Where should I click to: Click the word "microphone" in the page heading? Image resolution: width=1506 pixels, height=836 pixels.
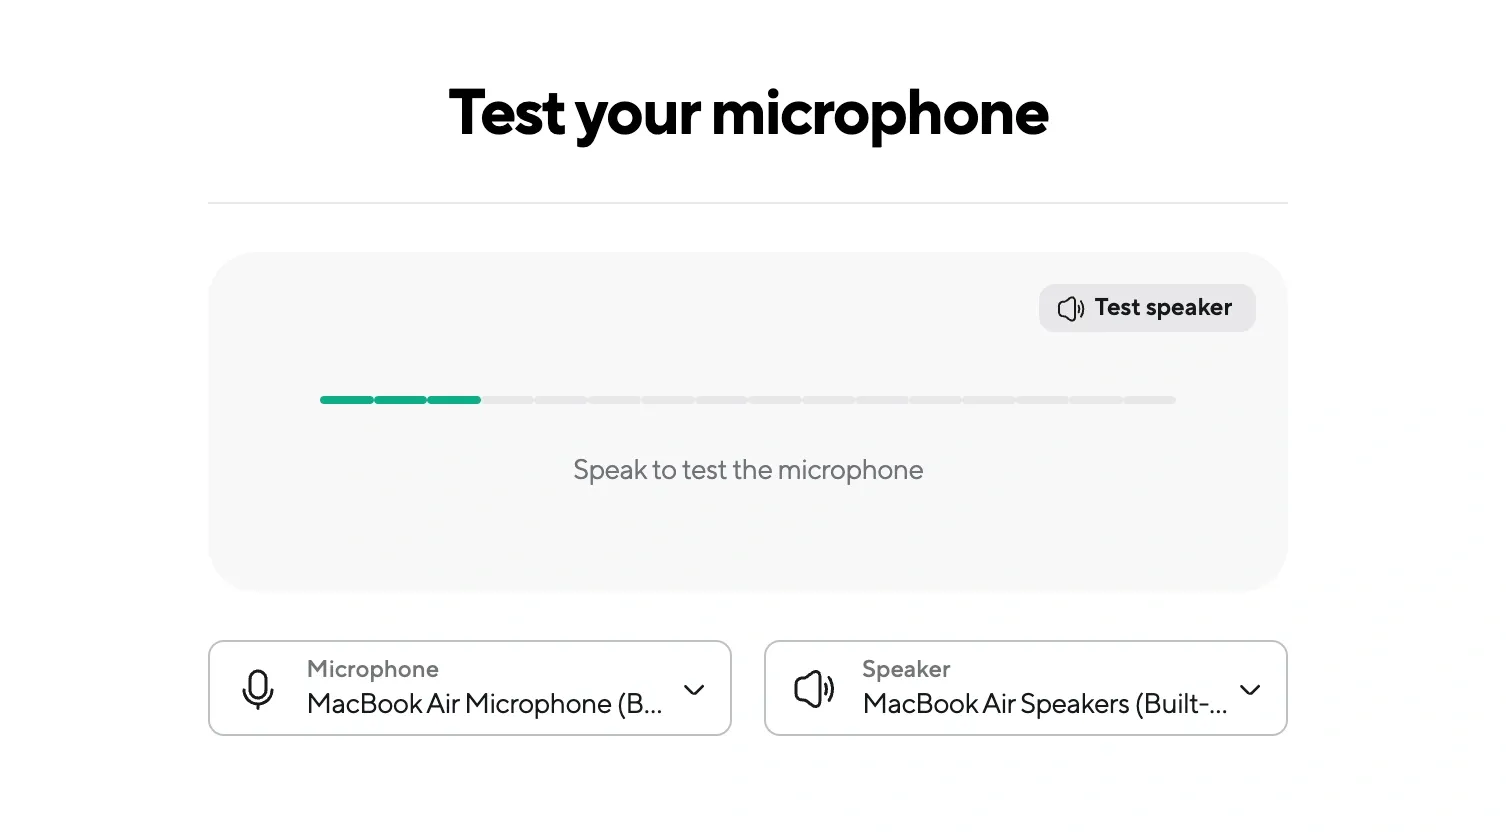coord(880,113)
